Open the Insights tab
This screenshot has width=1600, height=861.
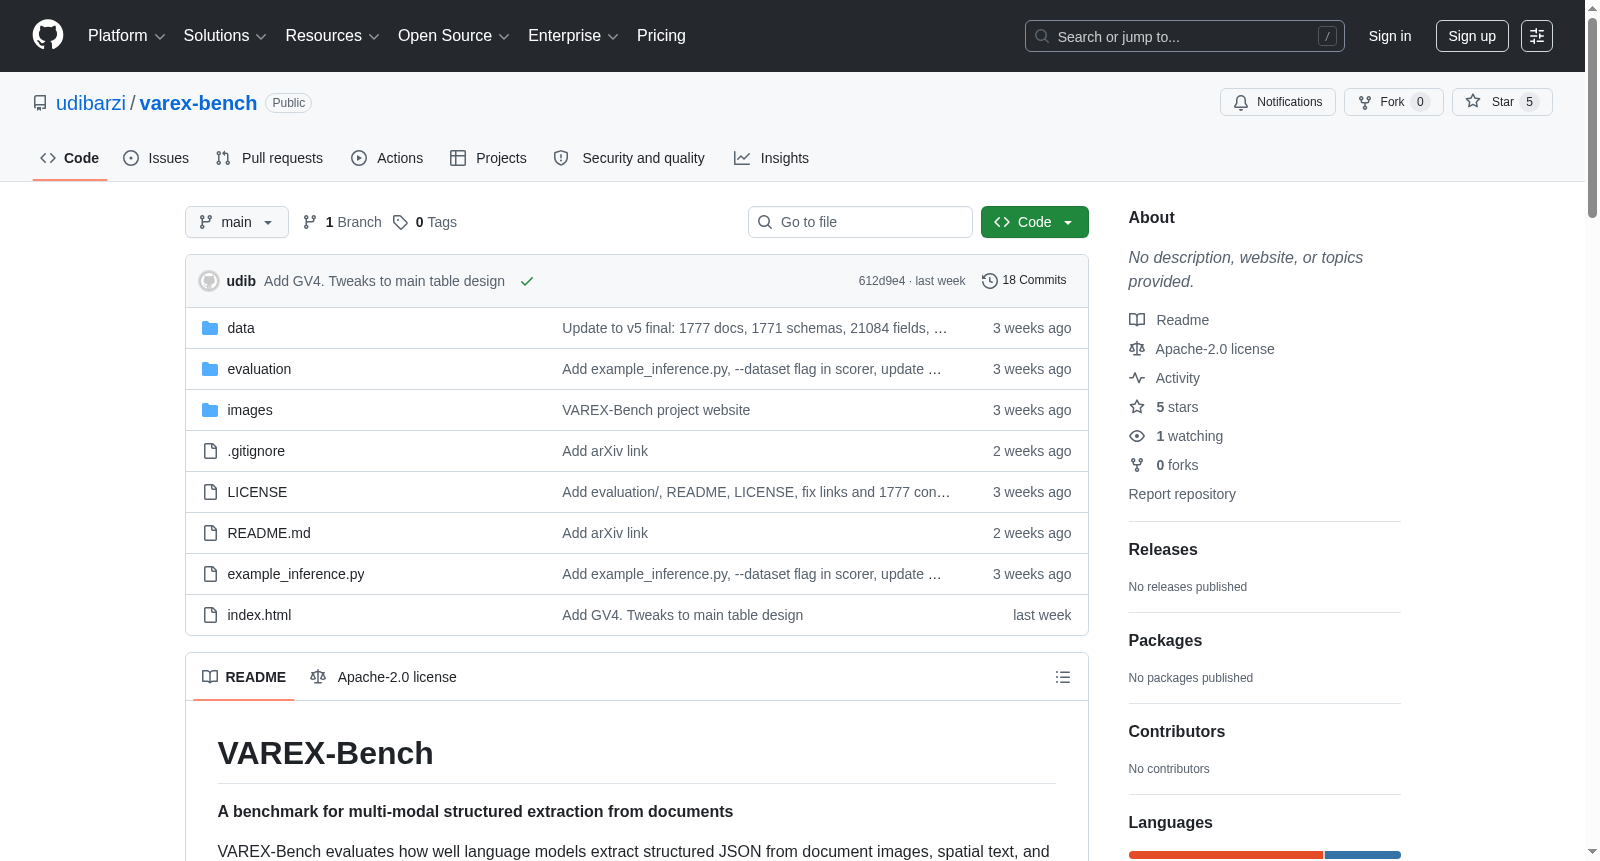771,158
